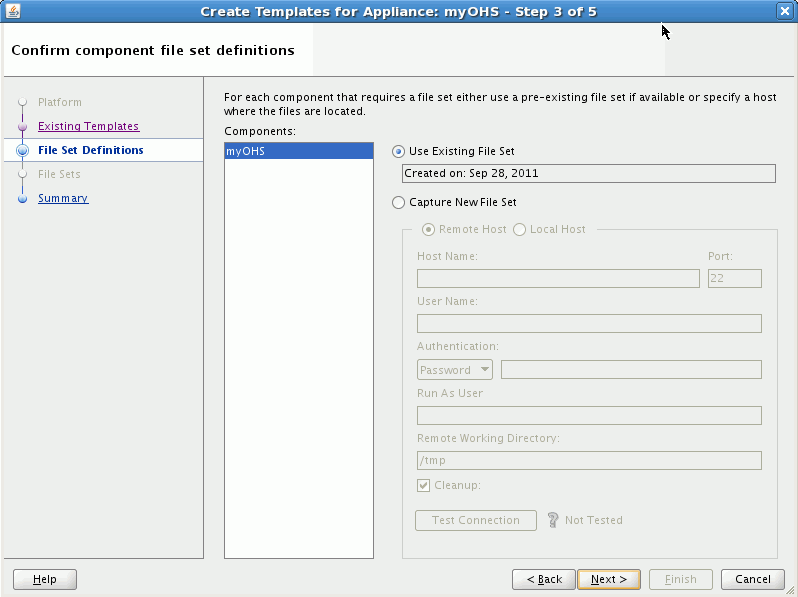
Task: Click the Host Name input field
Action: tap(558, 278)
